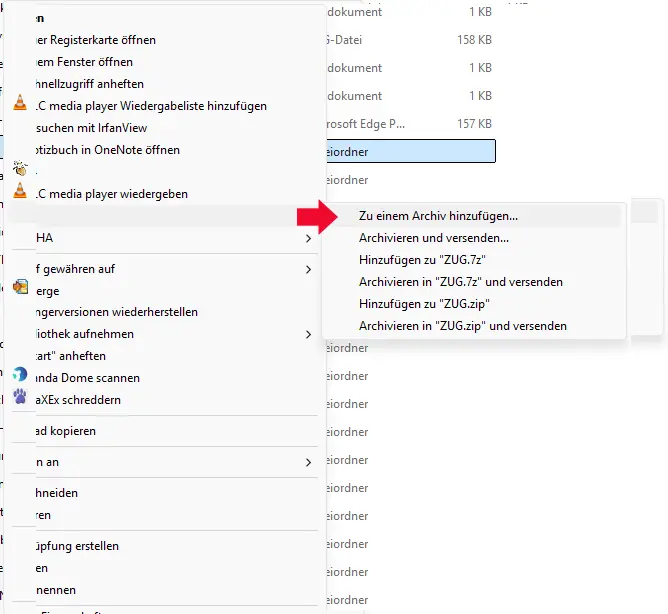Click the '157 KB' file size cell

coord(474,124)
